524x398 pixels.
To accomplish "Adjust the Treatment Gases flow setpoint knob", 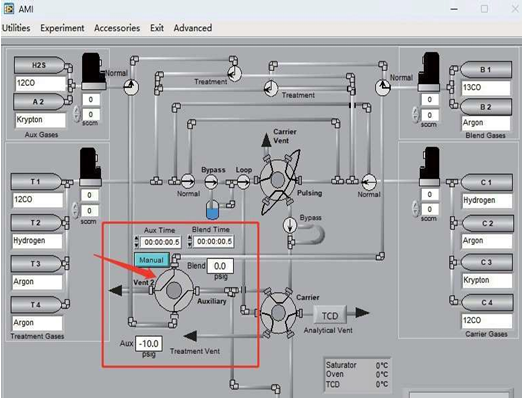I will pyautogui.click(x=76, y=210).
